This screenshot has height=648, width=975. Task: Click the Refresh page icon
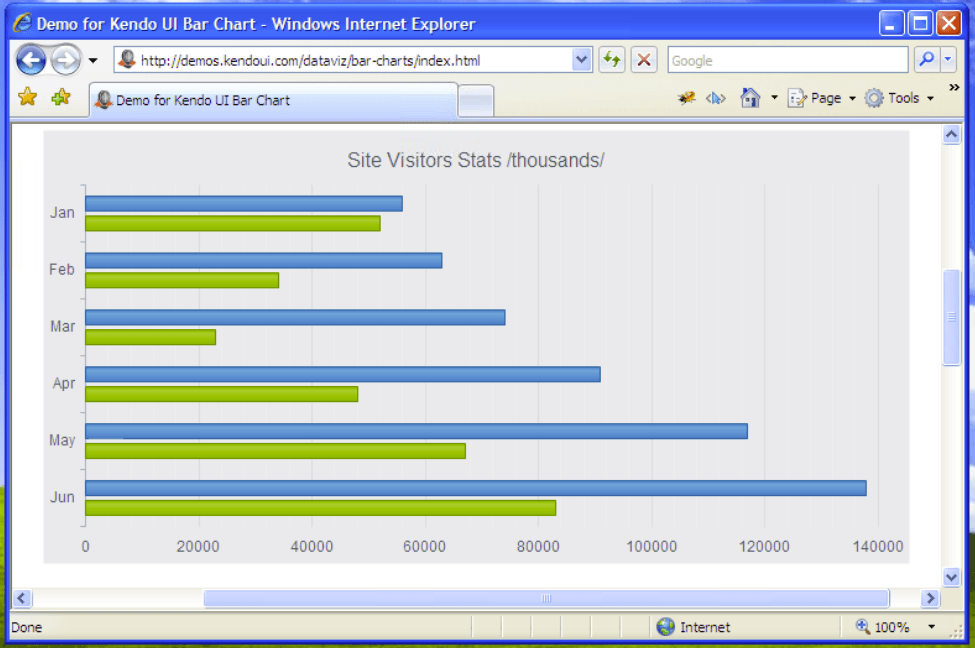(611, 60)
